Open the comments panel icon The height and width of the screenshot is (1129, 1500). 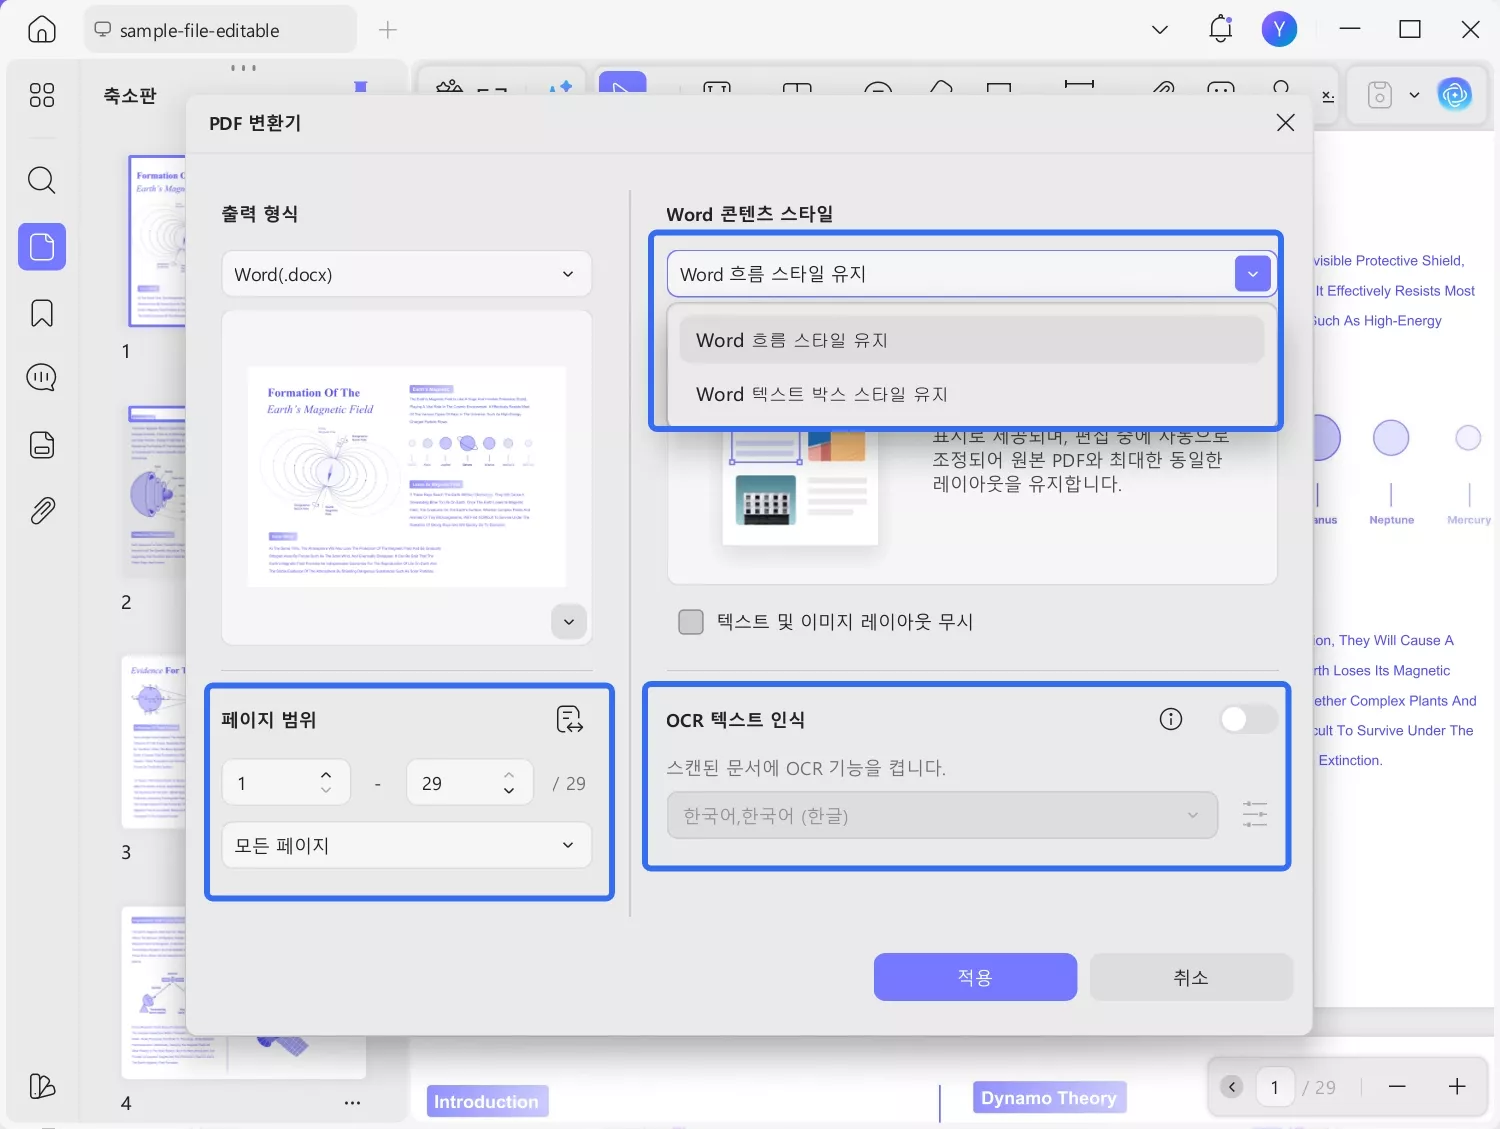(41, 377)
